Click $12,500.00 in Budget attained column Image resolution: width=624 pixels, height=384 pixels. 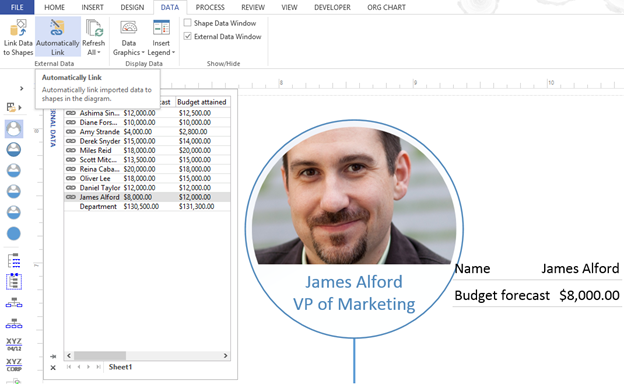[x=195, y=113]
